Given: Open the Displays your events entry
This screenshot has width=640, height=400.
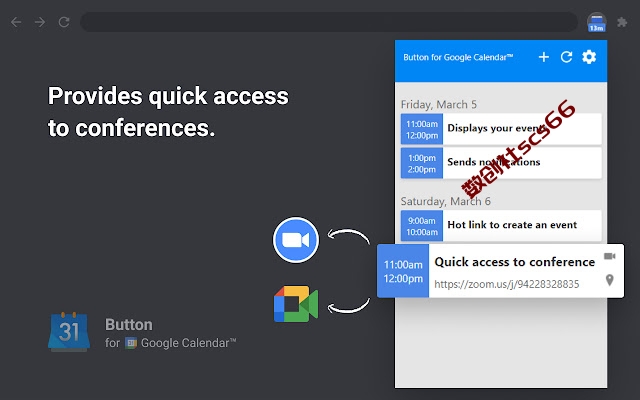Looking at the screenshot, I should (501, 129).
